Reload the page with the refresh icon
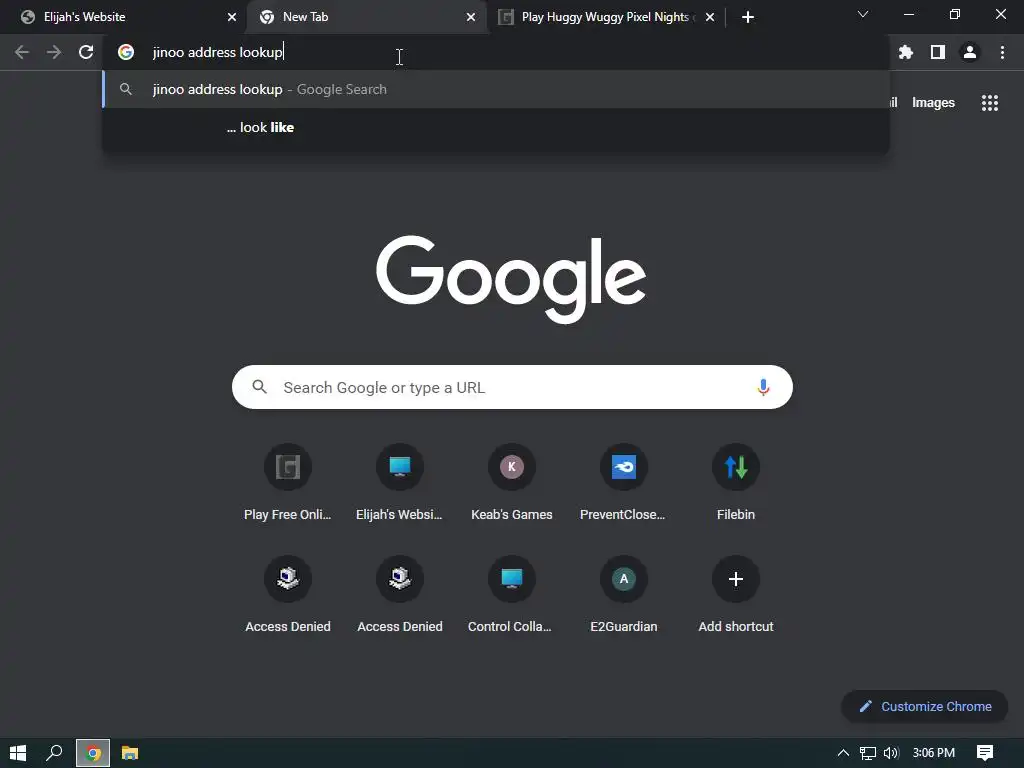The image size is (1024, 768). click(x=86, y=52)
